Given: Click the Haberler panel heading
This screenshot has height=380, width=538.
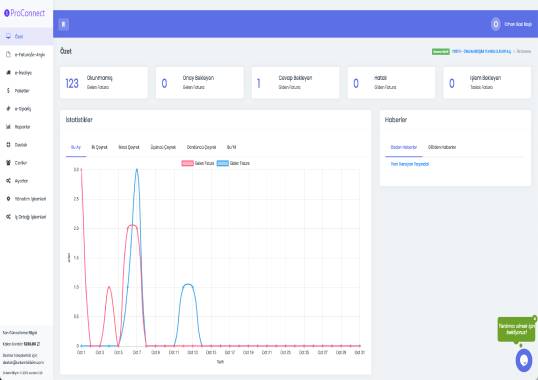Looking at the screenshot, I should (x=396, y=120).
